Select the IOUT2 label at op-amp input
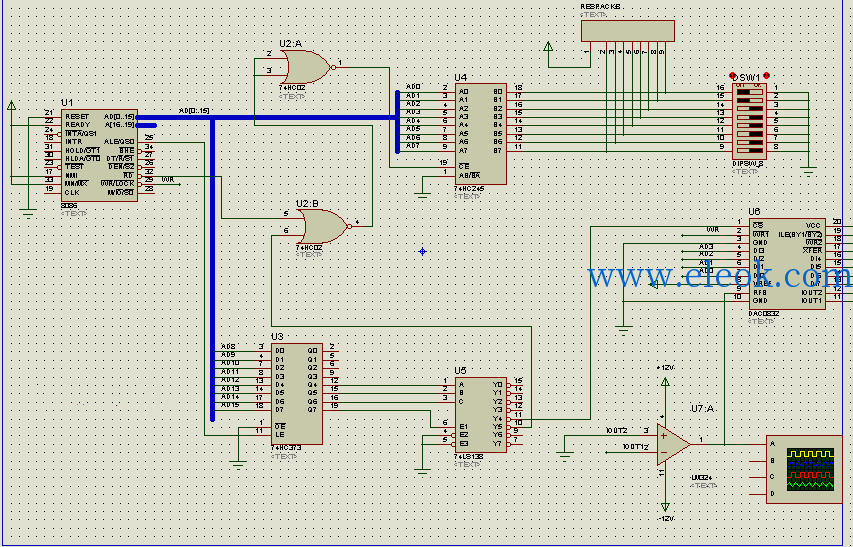The width and height of the screenshot is (853, 547). coord(616,431)
